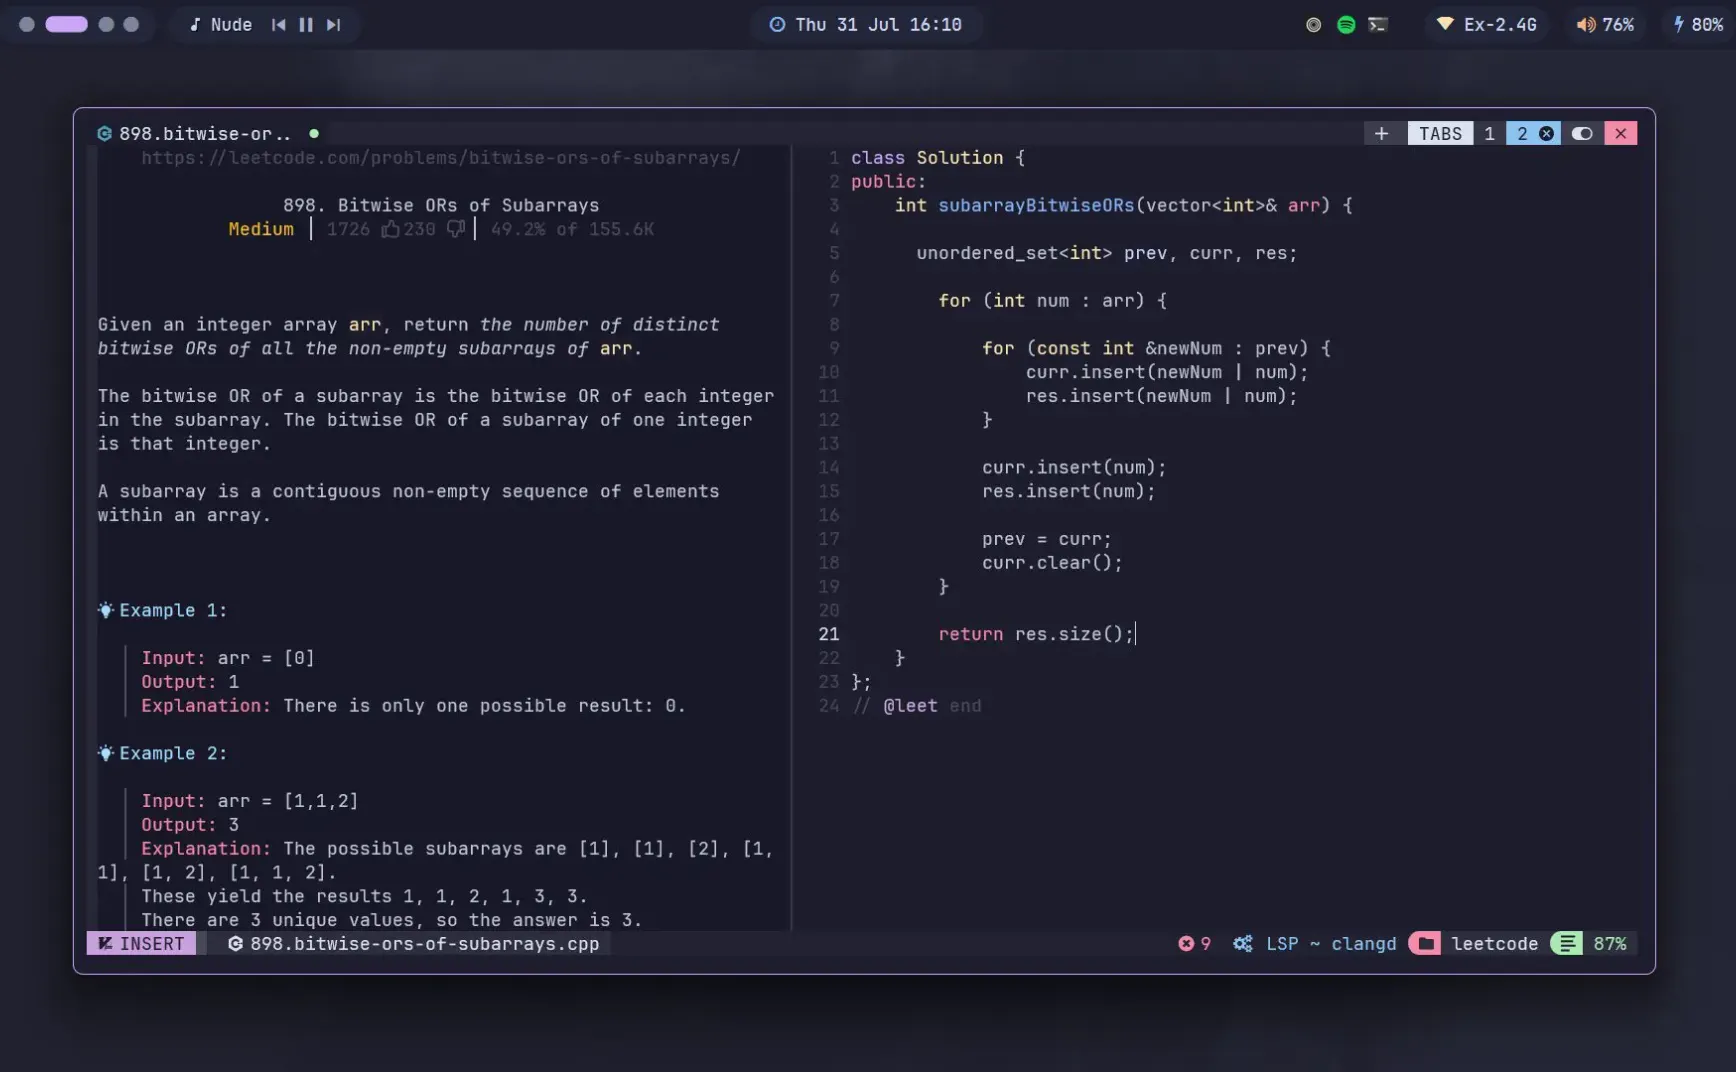This screenshot has height=1072, width=1736.
Task: Click the thumbs-up likes icon beside 1726
Action: tap(390, 229)
